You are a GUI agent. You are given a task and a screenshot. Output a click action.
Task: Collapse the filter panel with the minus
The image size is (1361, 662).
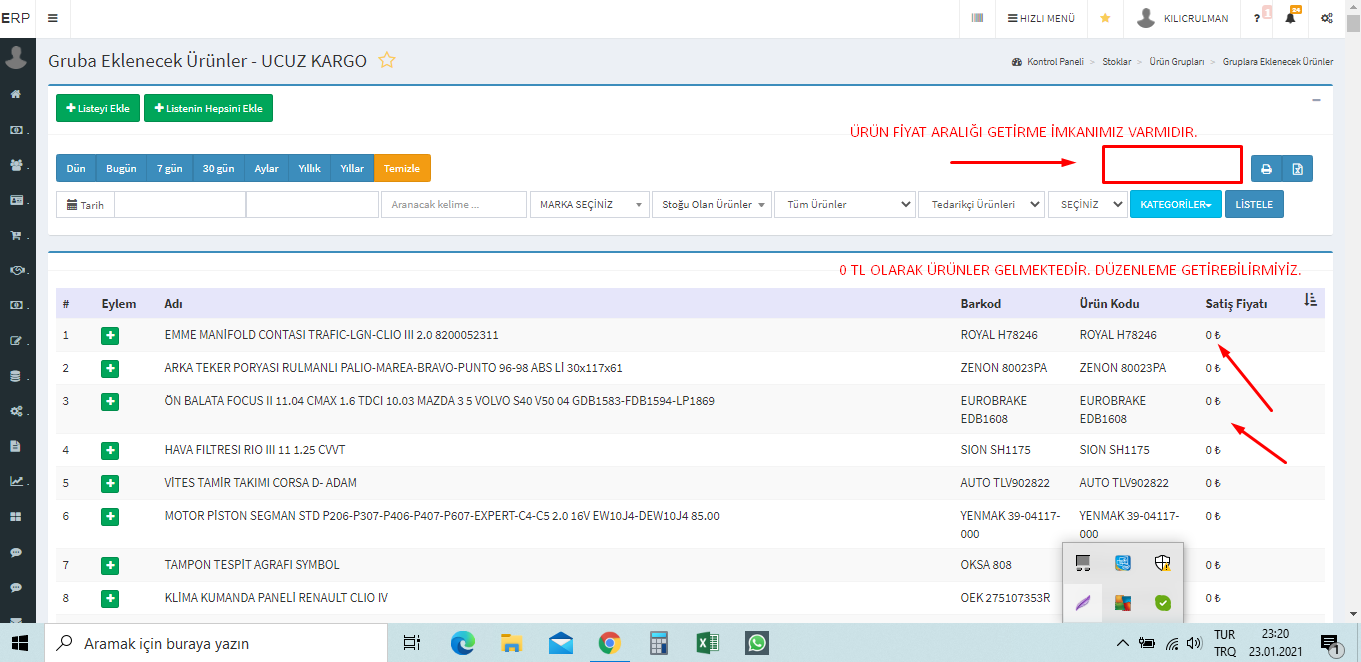(x=1316, y=100)
